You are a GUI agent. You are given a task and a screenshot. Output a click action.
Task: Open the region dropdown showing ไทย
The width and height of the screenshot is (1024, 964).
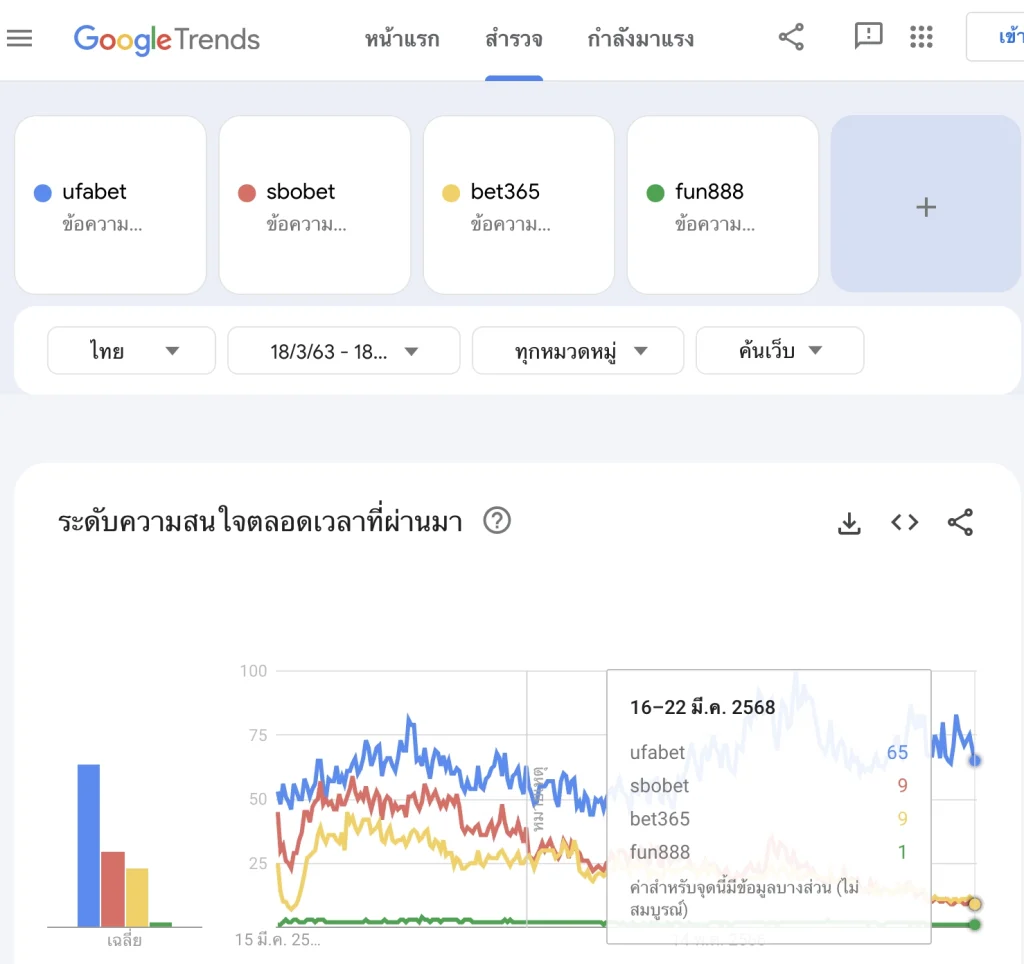pyautogui.click(x=130, y=350)
